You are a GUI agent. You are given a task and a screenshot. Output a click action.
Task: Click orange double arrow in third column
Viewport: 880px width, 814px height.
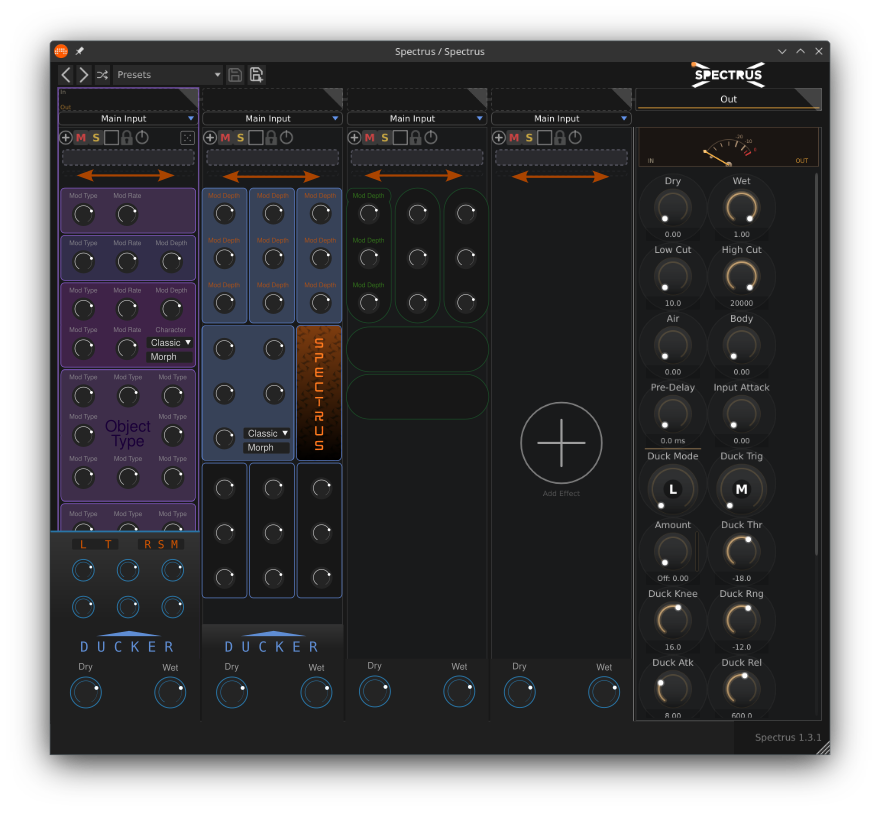(x=413, y=176)
